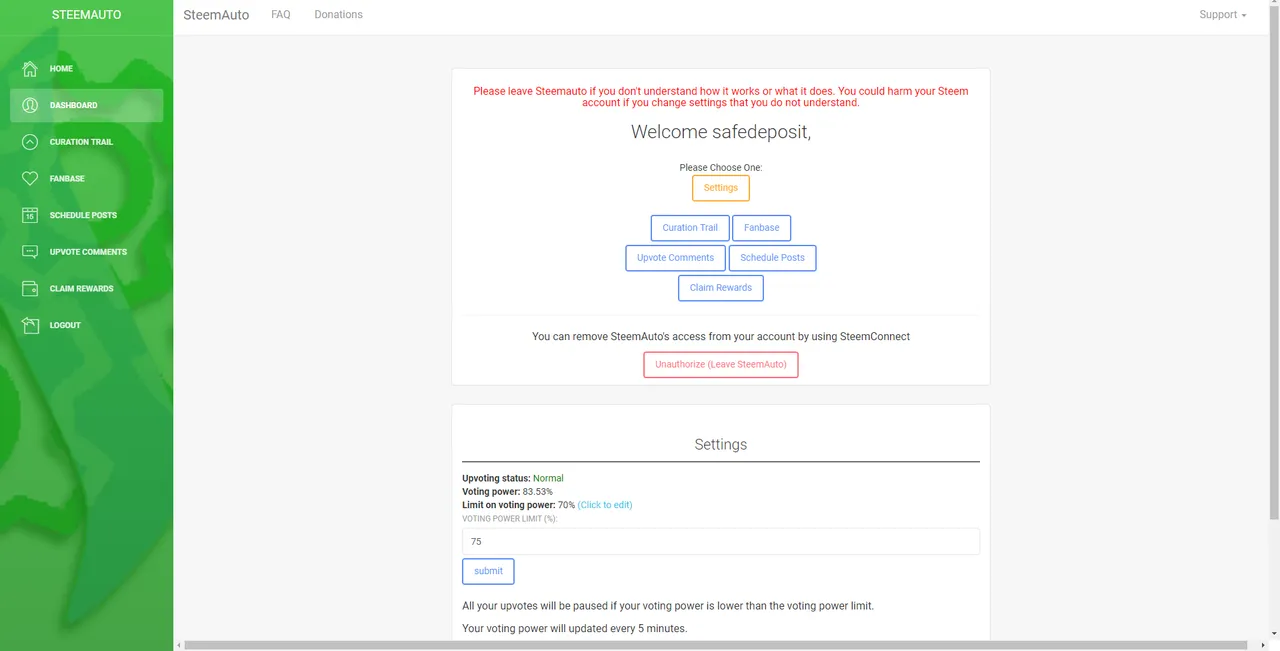Open CLAIM REWARDS sidebar entry

87,288
